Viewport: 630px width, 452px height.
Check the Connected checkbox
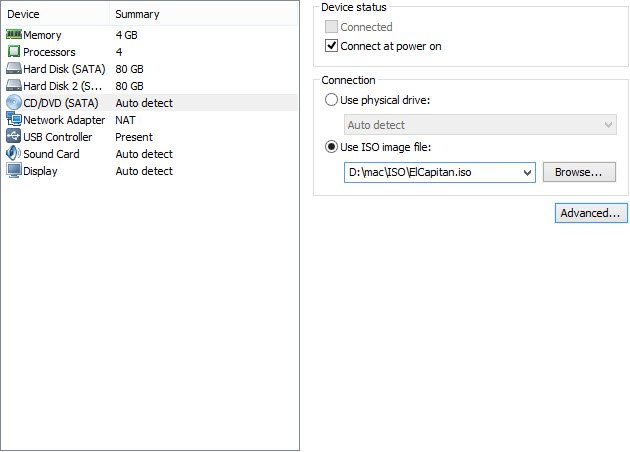coord(331,27)
